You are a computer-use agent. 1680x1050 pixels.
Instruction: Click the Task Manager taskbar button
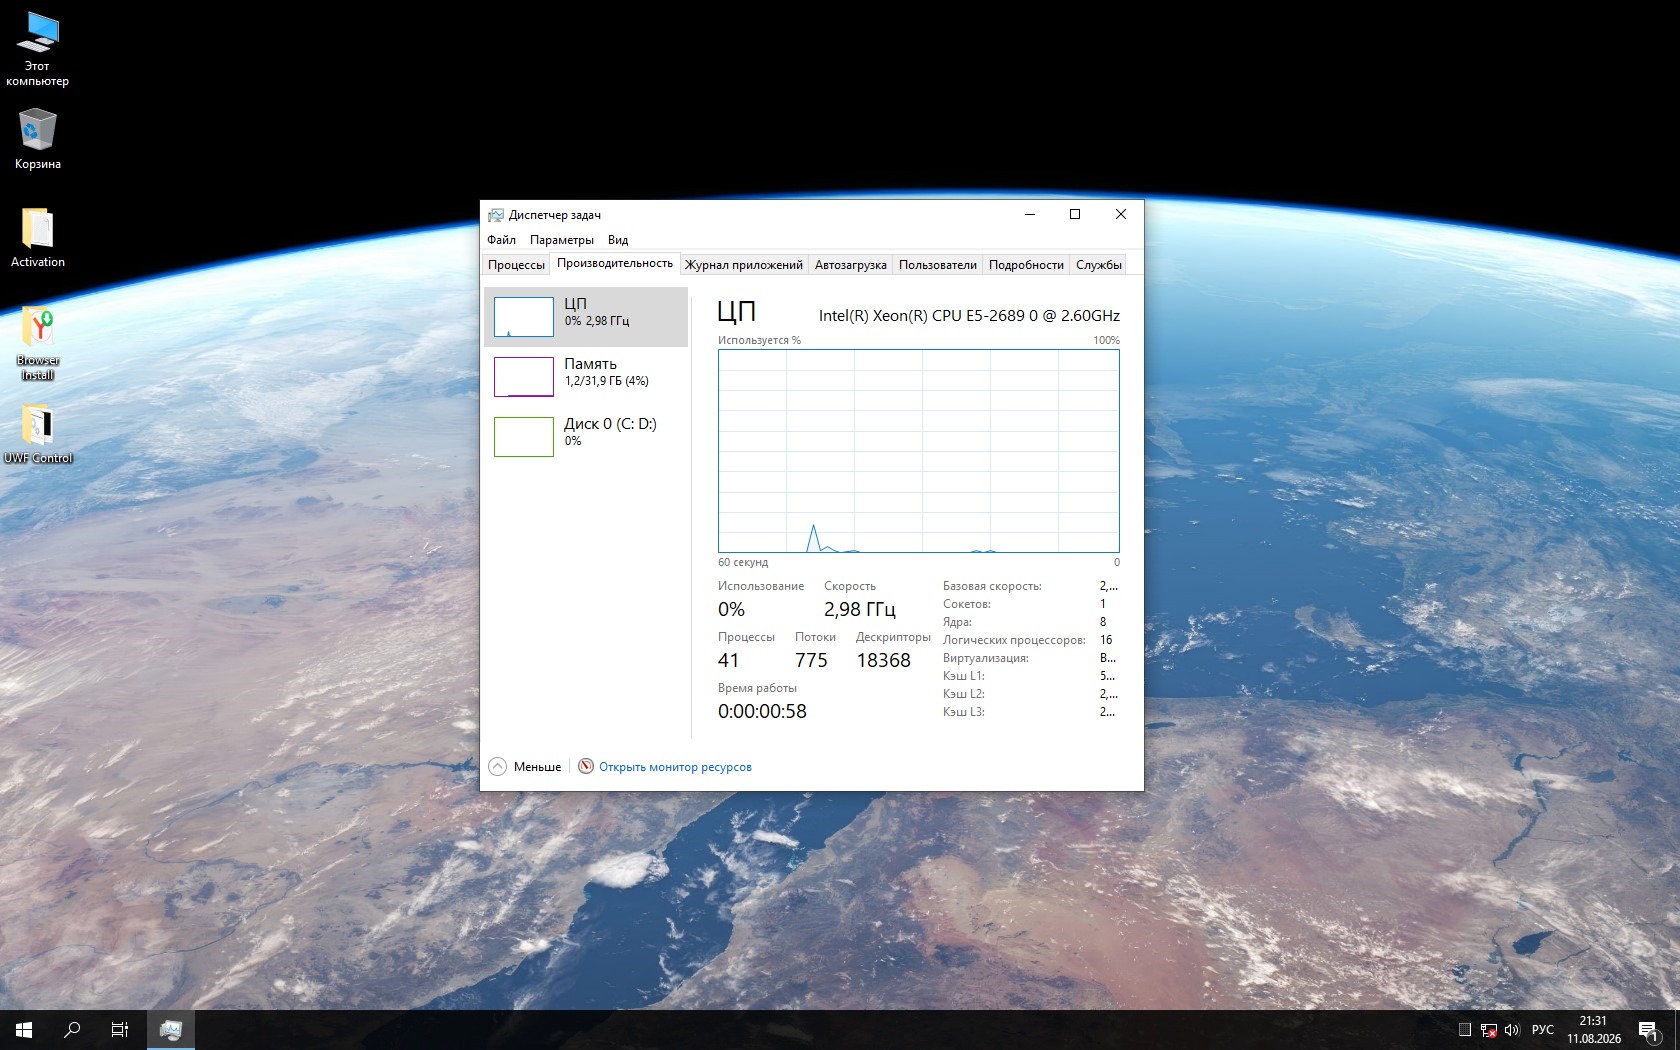[x=171, y=1030]
